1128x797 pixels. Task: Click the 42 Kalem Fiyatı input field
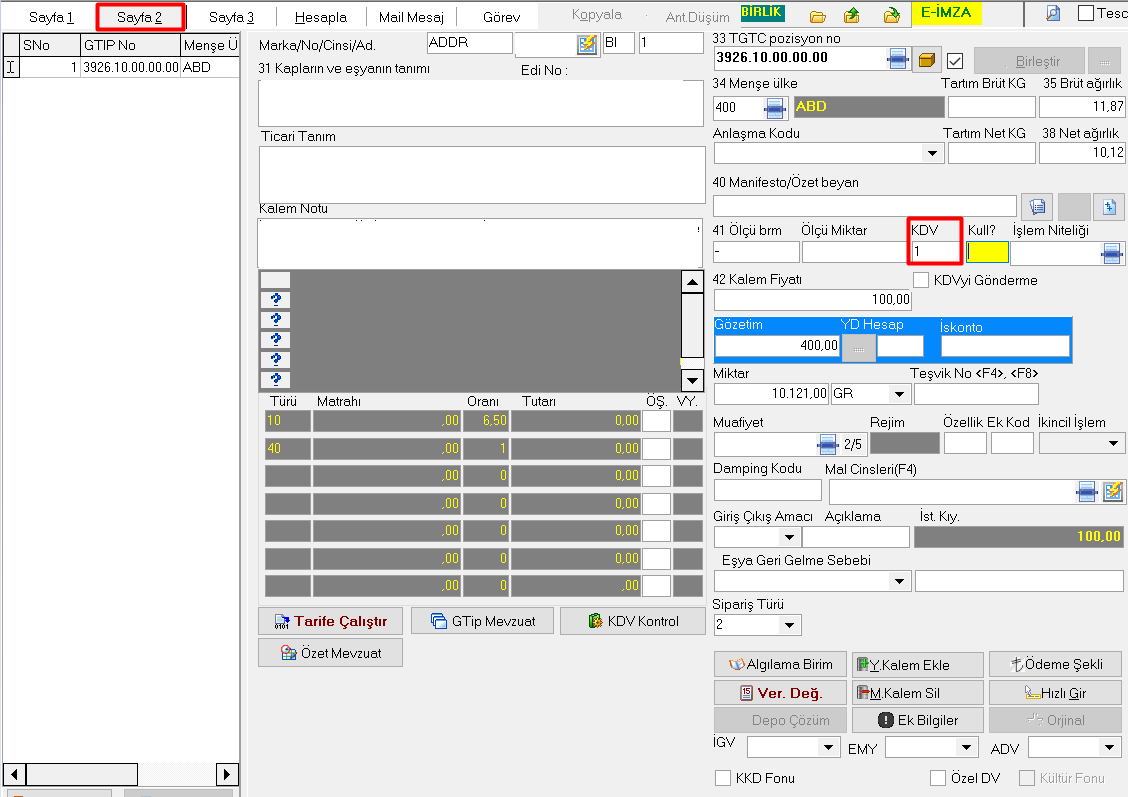pyautogui.click(x=812, y=300)
